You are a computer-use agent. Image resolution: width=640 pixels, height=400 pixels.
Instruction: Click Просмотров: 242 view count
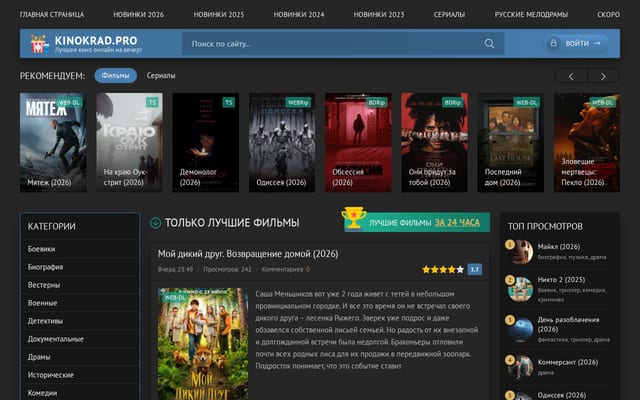pos(227,269)
